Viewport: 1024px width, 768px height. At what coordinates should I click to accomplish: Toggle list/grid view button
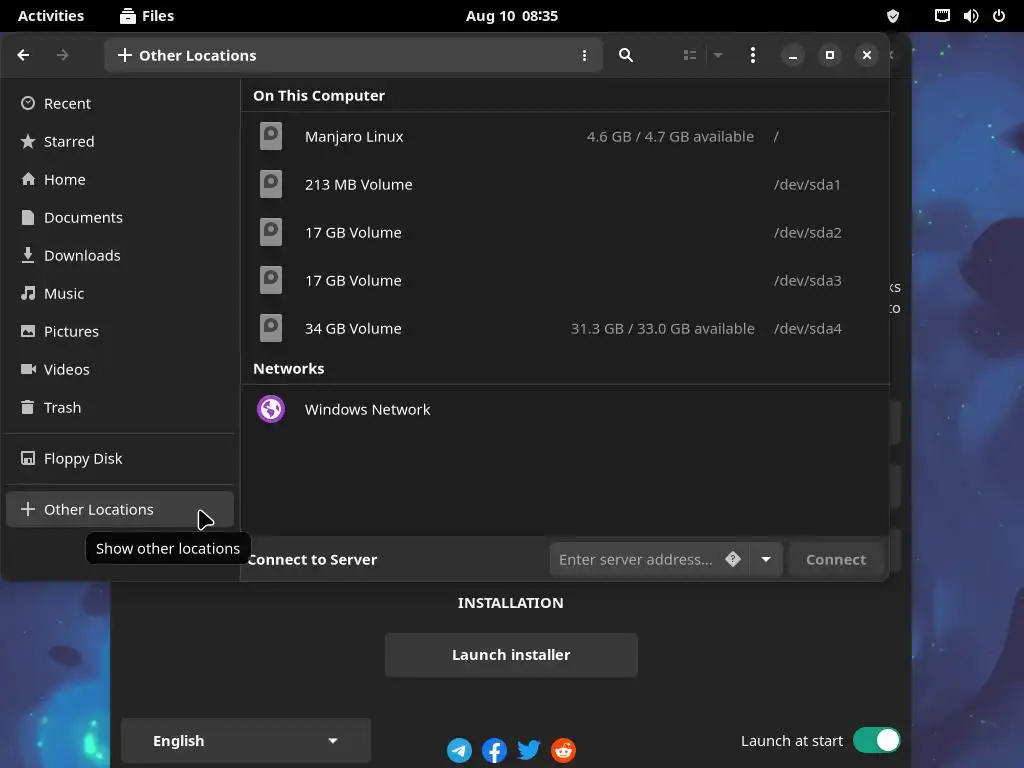690,56
